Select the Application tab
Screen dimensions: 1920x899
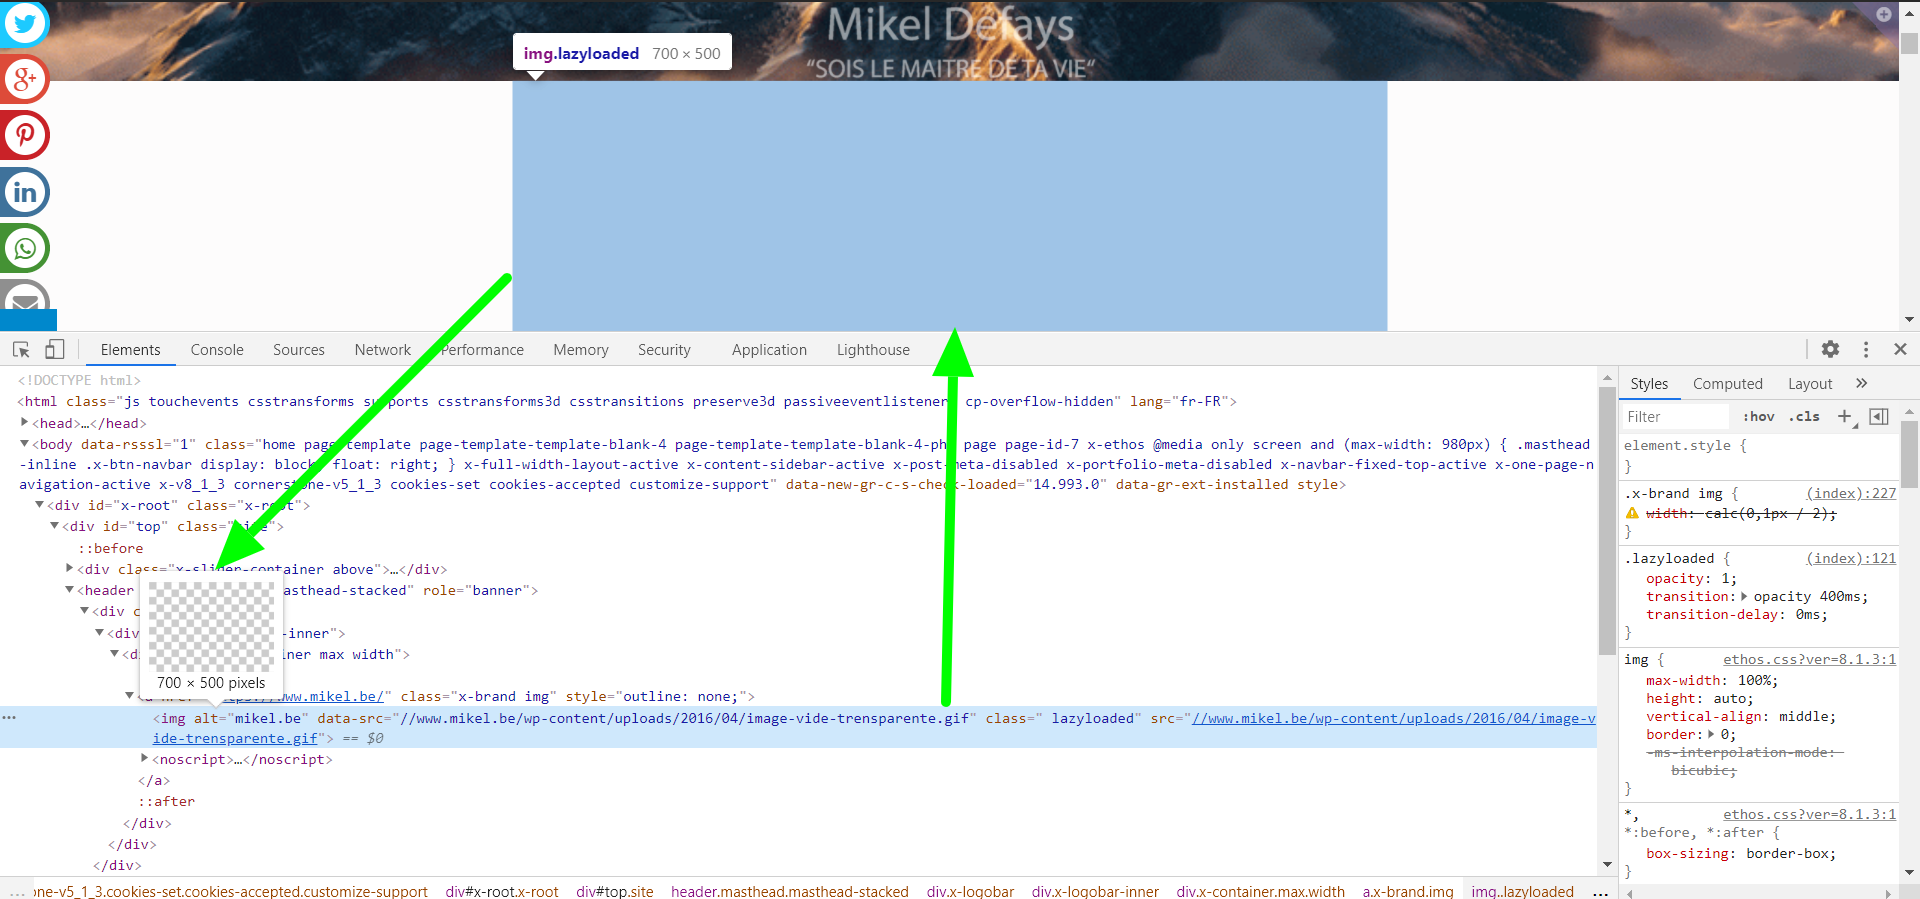click(769, 350)
